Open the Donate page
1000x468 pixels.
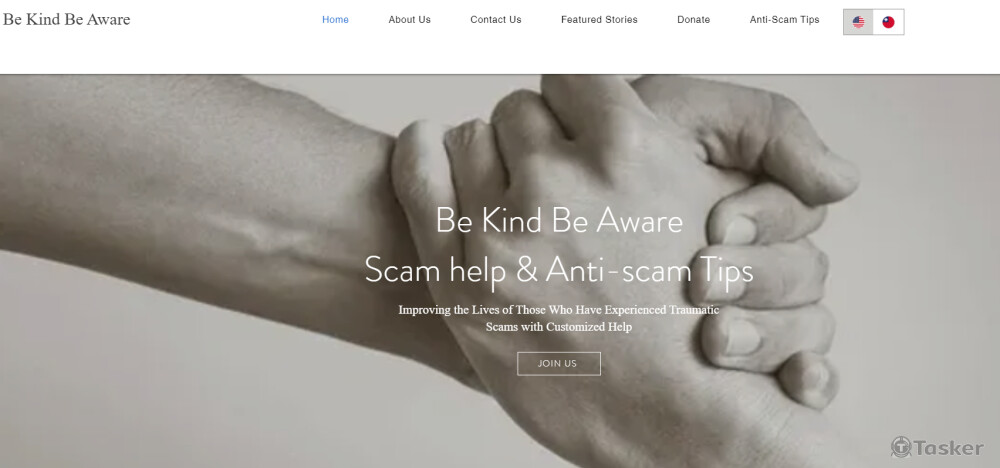(693, 20)
